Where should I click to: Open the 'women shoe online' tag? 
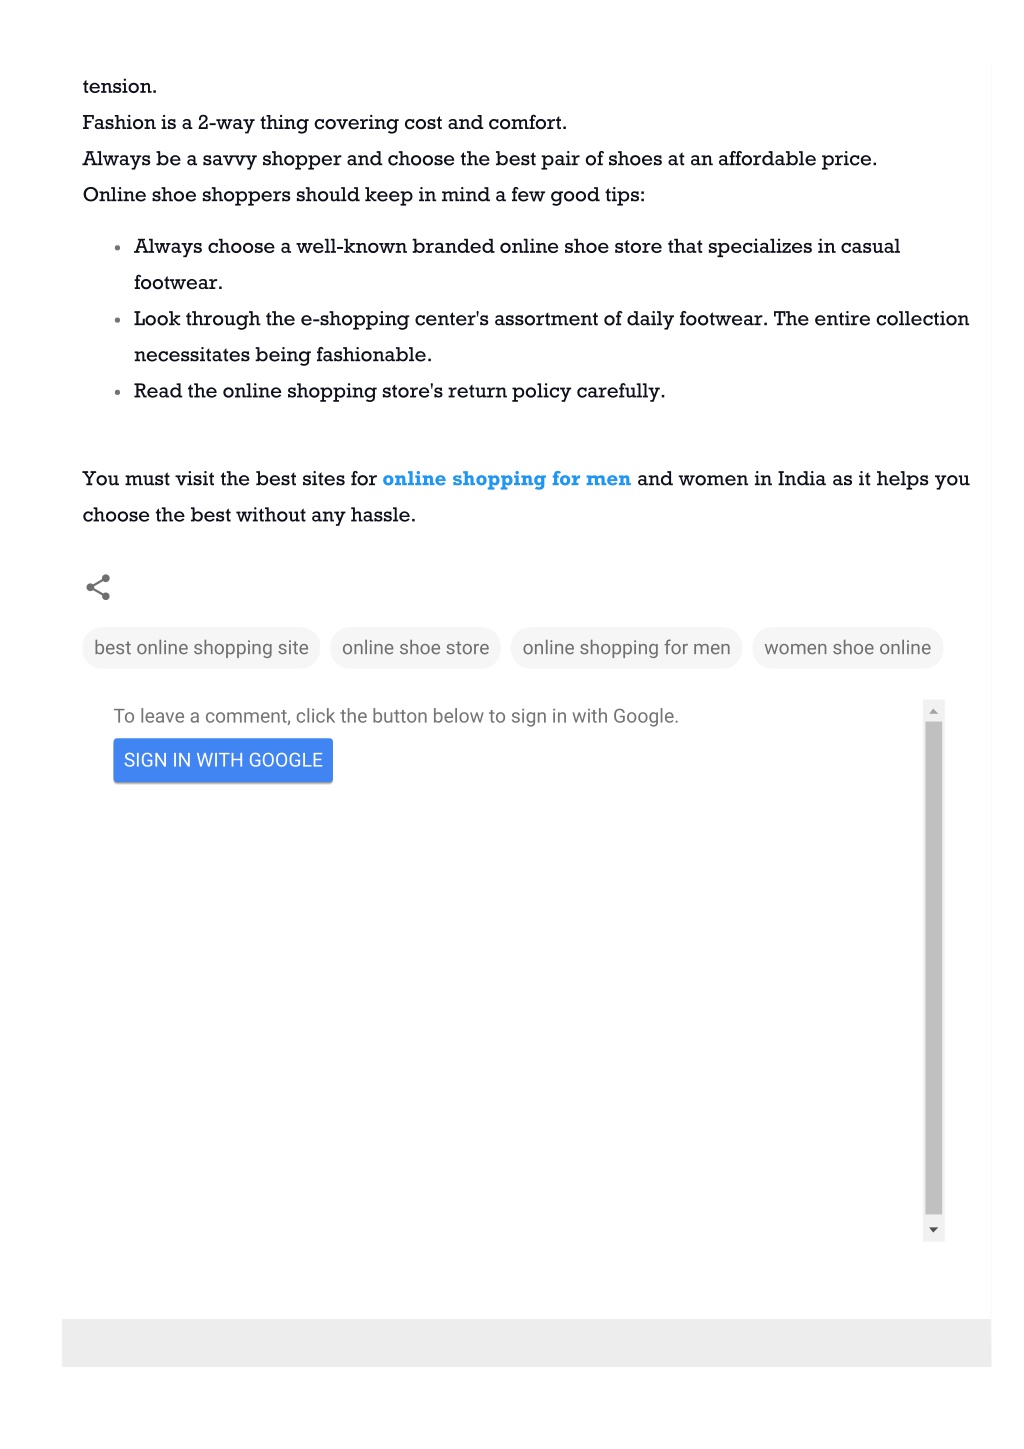[x=847, y=648]
